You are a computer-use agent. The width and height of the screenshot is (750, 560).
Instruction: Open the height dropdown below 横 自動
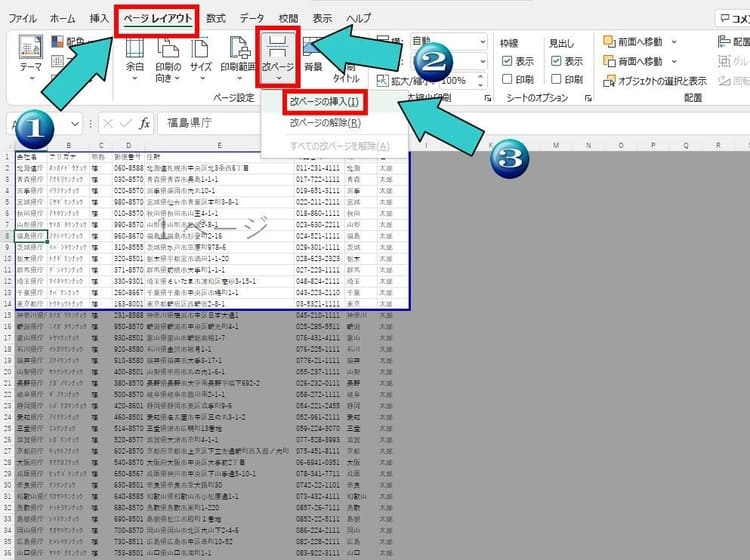pyautogui.click(x=482, y=61)
